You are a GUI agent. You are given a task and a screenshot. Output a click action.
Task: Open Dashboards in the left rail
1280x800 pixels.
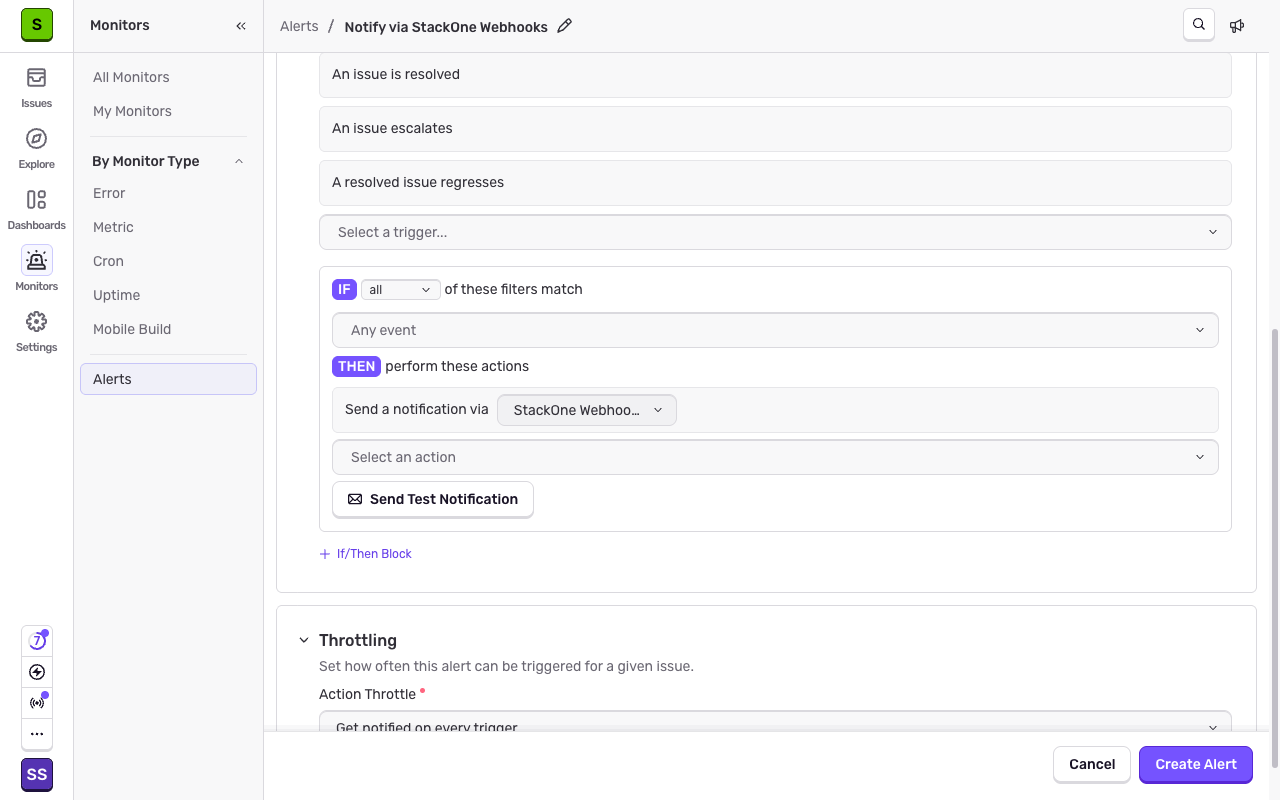click(37, 210)
